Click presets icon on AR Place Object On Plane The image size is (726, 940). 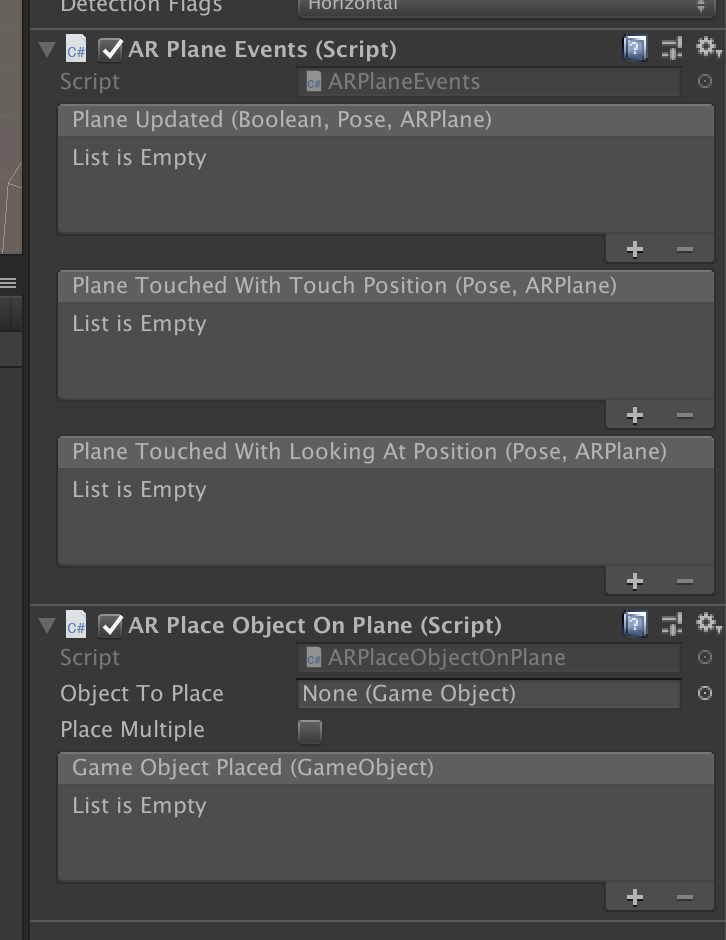(x=672, y=625)
